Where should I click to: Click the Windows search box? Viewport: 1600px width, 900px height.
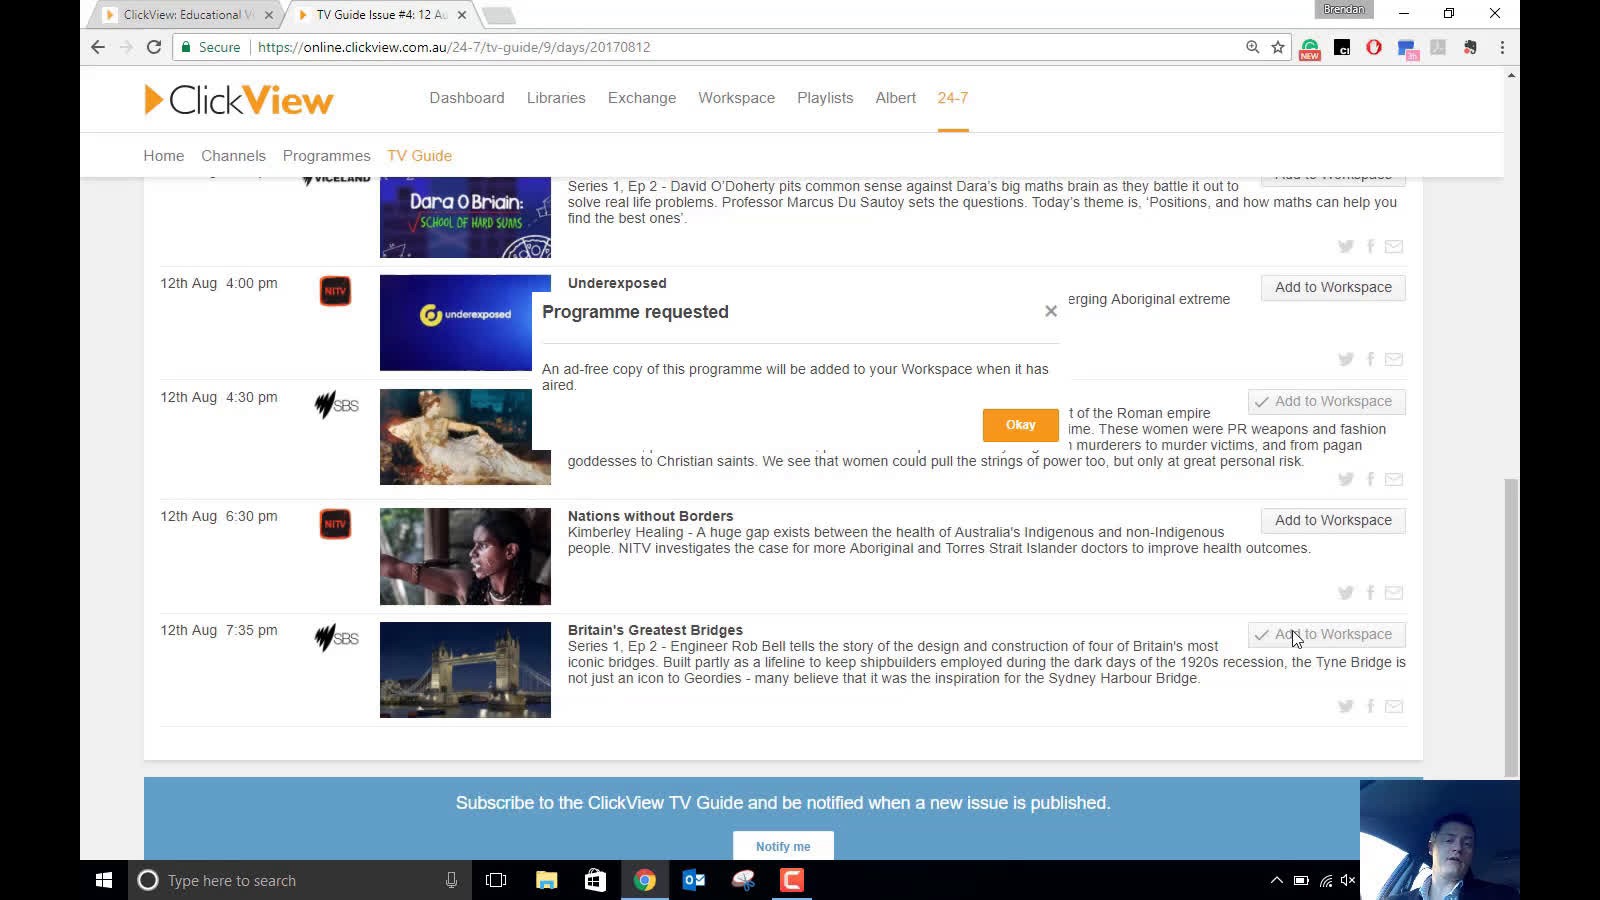tap(300, 880)
